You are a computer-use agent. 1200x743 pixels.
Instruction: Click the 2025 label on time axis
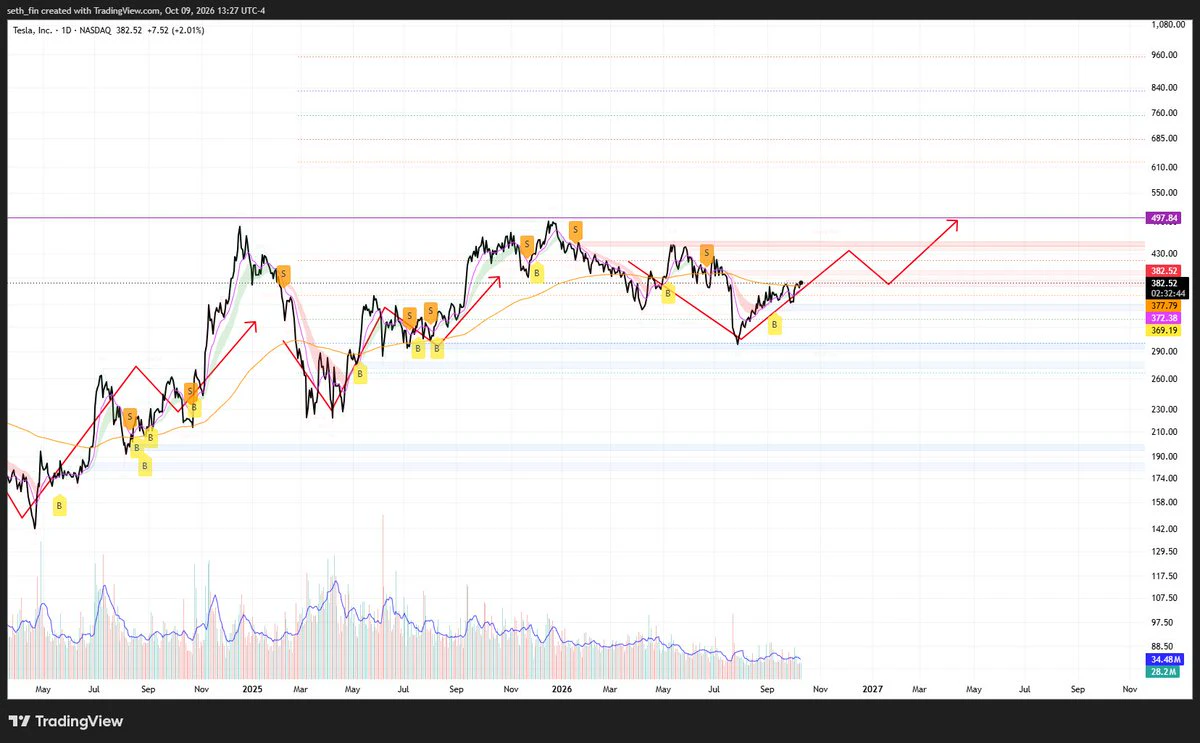tap(252, 689)
